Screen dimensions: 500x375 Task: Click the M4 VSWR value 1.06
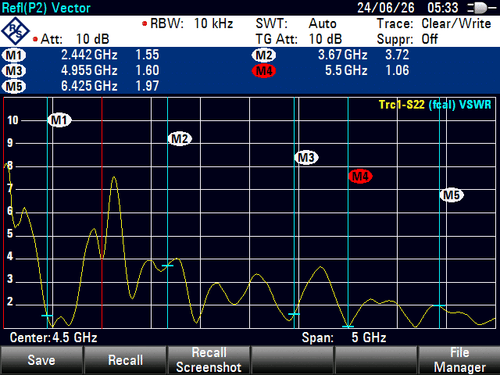pos(397,71)
